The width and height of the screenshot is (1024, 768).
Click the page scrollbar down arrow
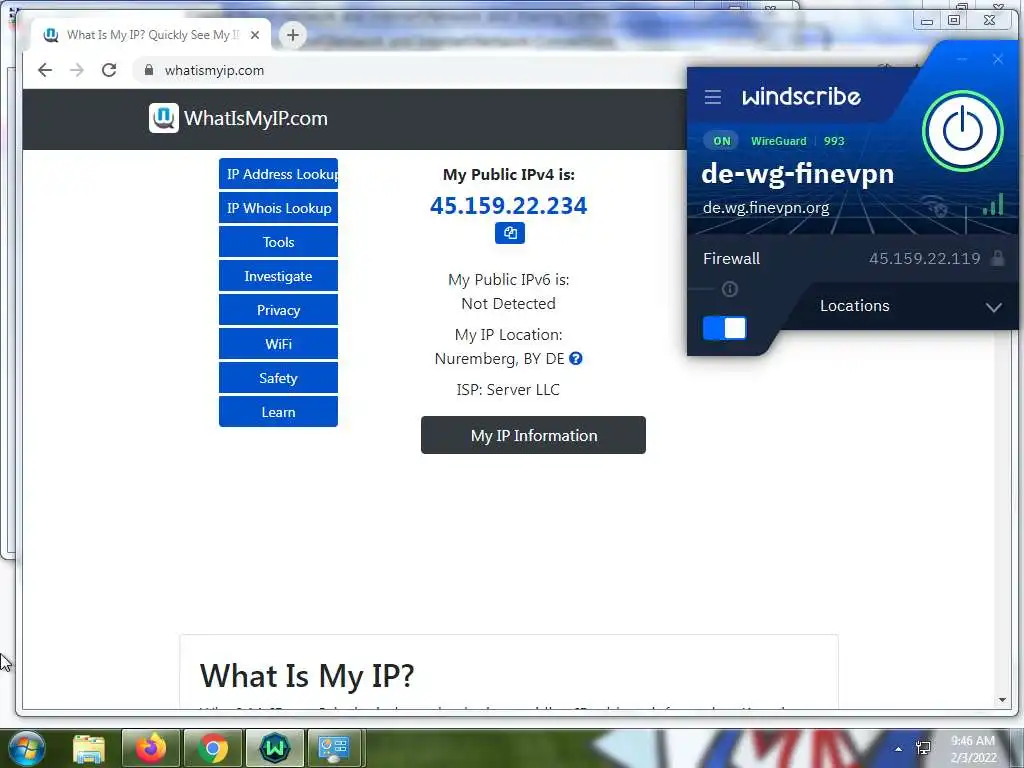click(x=1002, y=700)
